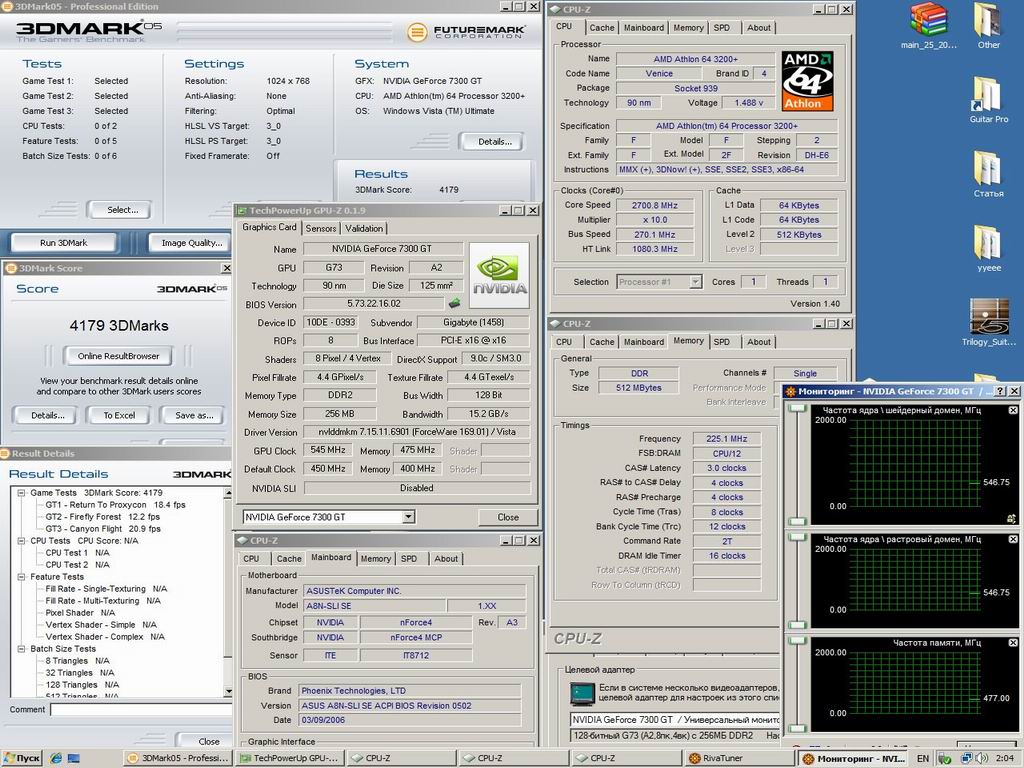Click Internet Explorer quick launch icon
Screen dimensions: 1024x768
pyautogui.click(x=56, y=758)
